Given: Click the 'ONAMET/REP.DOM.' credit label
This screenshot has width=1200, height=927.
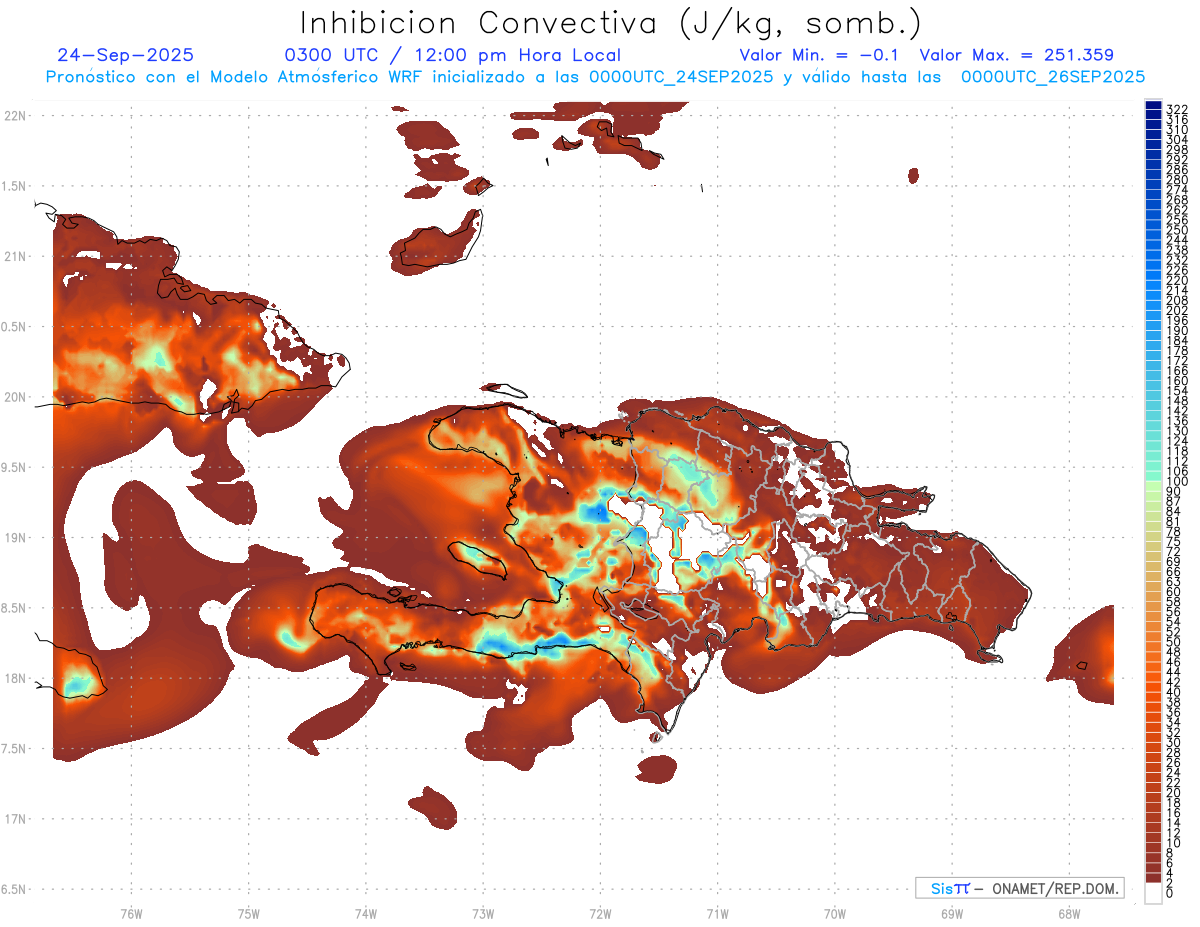Looking at the screenshot, I should pos(1055,888).
